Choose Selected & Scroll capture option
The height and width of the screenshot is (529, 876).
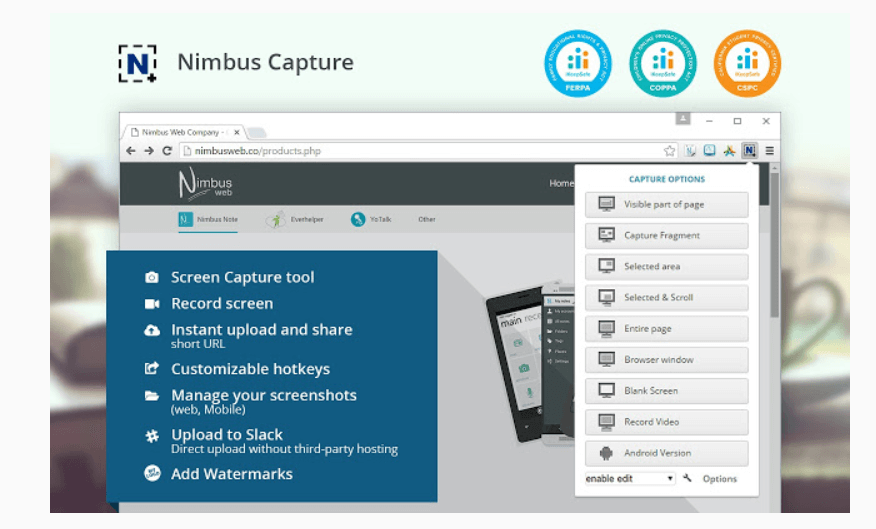point(666,298)
